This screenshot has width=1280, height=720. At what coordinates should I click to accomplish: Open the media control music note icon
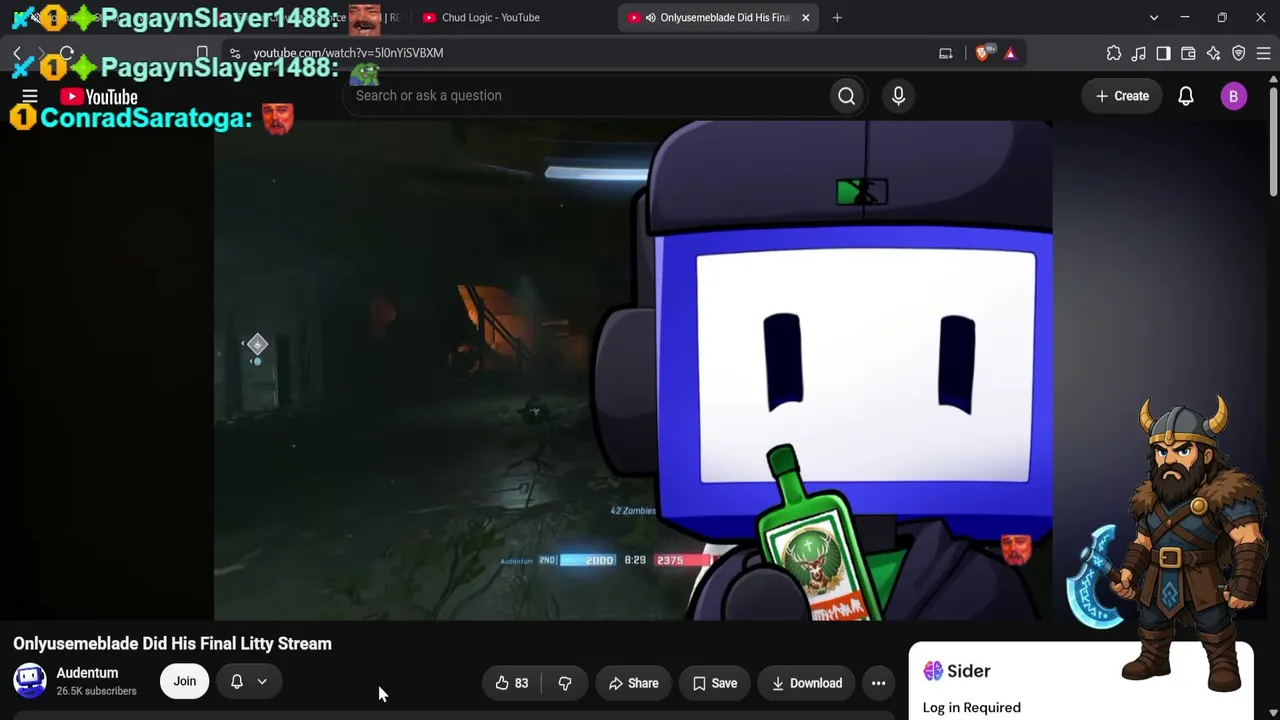point(1139,53)
